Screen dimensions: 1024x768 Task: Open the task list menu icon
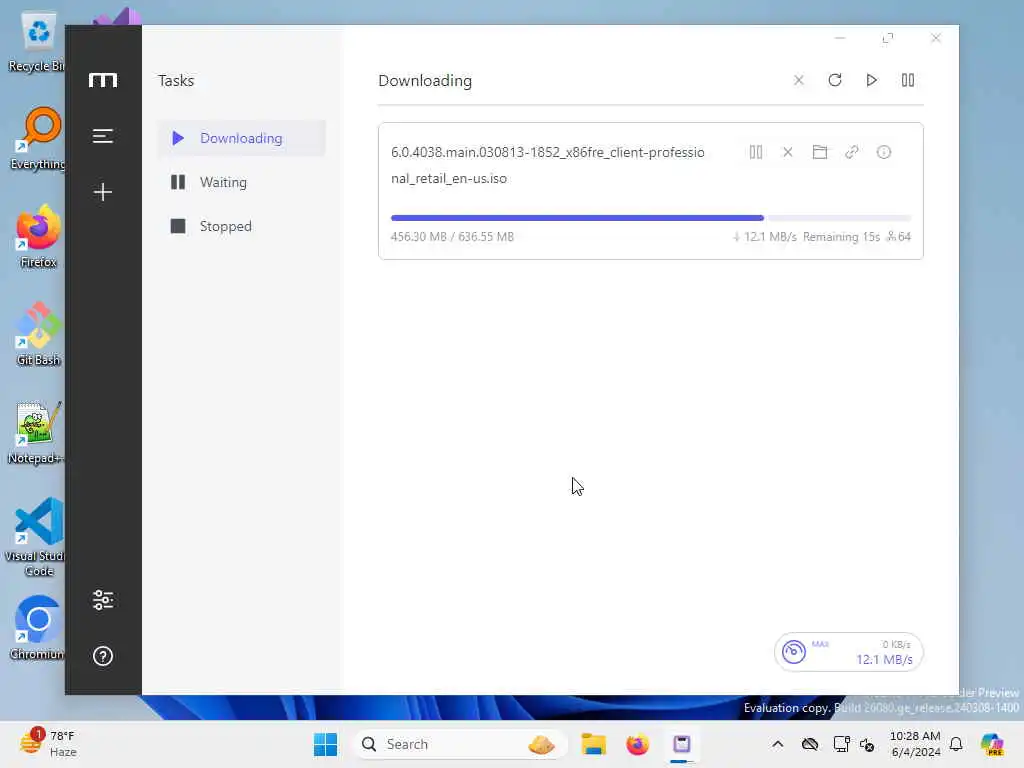(103, 136)
